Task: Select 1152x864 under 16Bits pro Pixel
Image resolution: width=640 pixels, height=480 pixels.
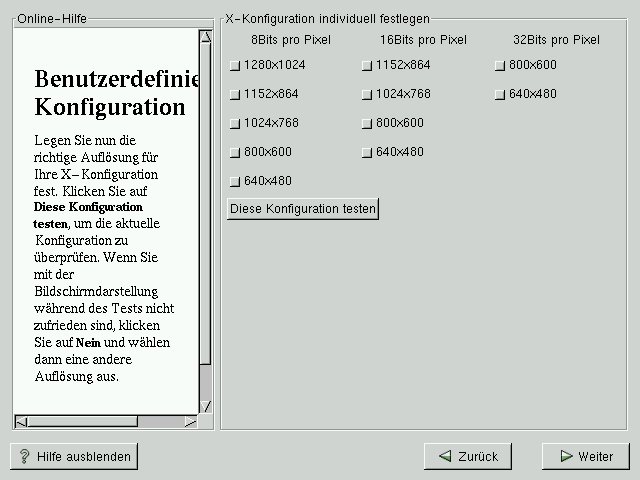Action: 367,66
